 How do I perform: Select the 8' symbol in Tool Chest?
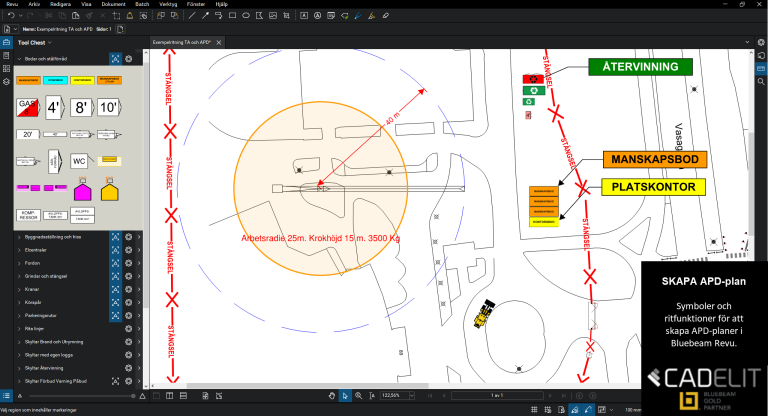[x=82, y=106]
